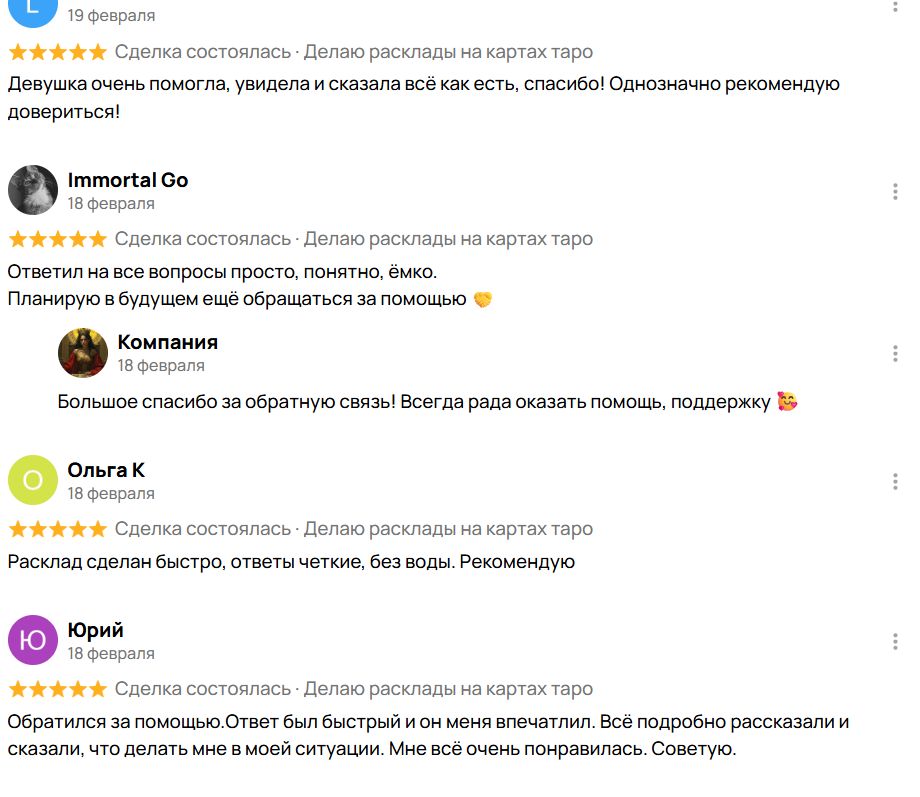Click the Immortal Go reviewer name
Image resolution: width=920 pixels, height=797 pixels.
coord(128,180)
